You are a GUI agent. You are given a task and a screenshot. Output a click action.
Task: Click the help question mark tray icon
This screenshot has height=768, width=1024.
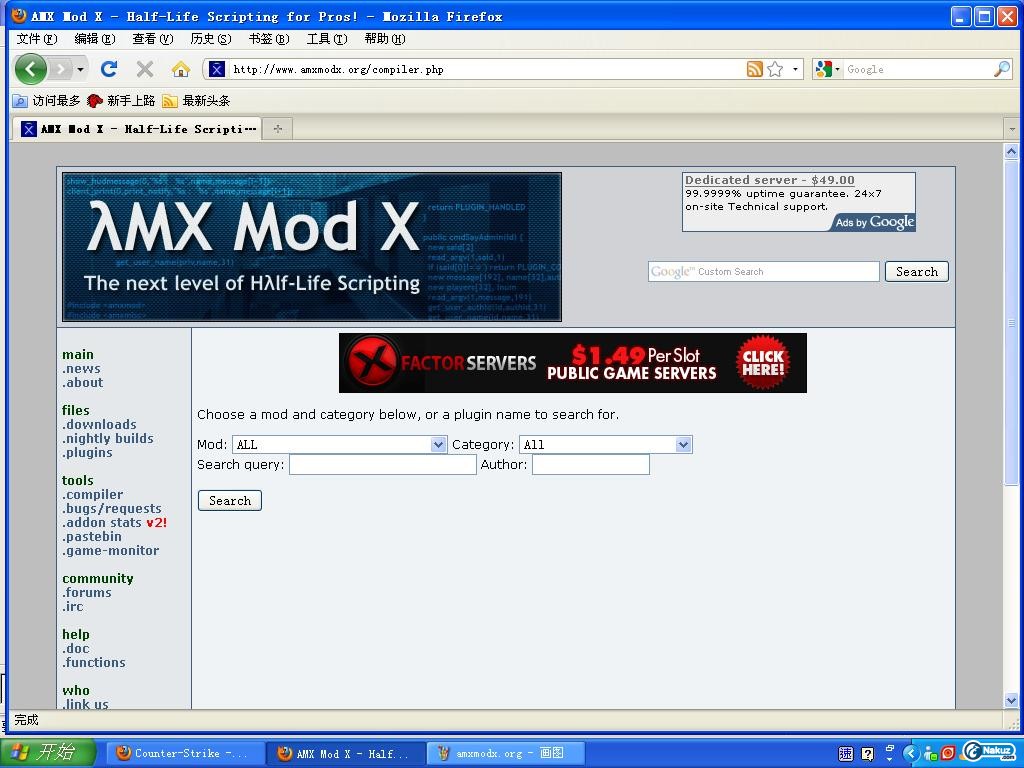[867, 754]
